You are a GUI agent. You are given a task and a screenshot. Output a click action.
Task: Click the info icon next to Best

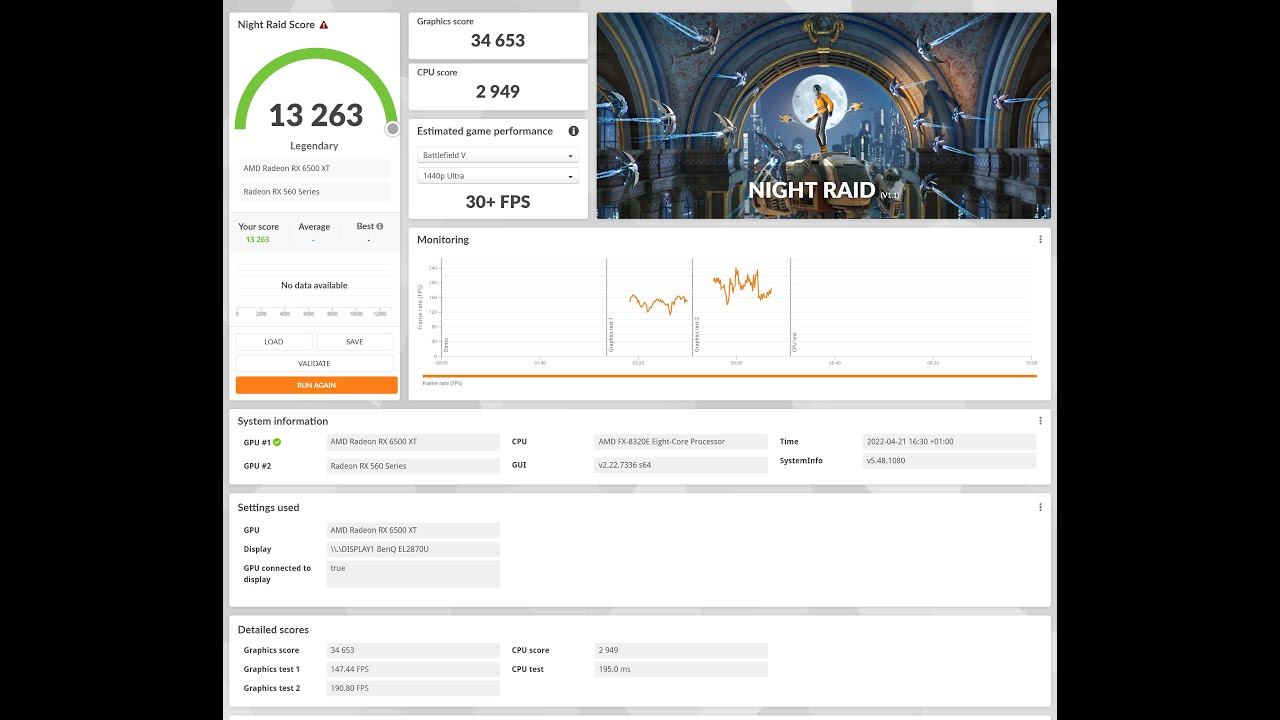[x=380, y=226]
